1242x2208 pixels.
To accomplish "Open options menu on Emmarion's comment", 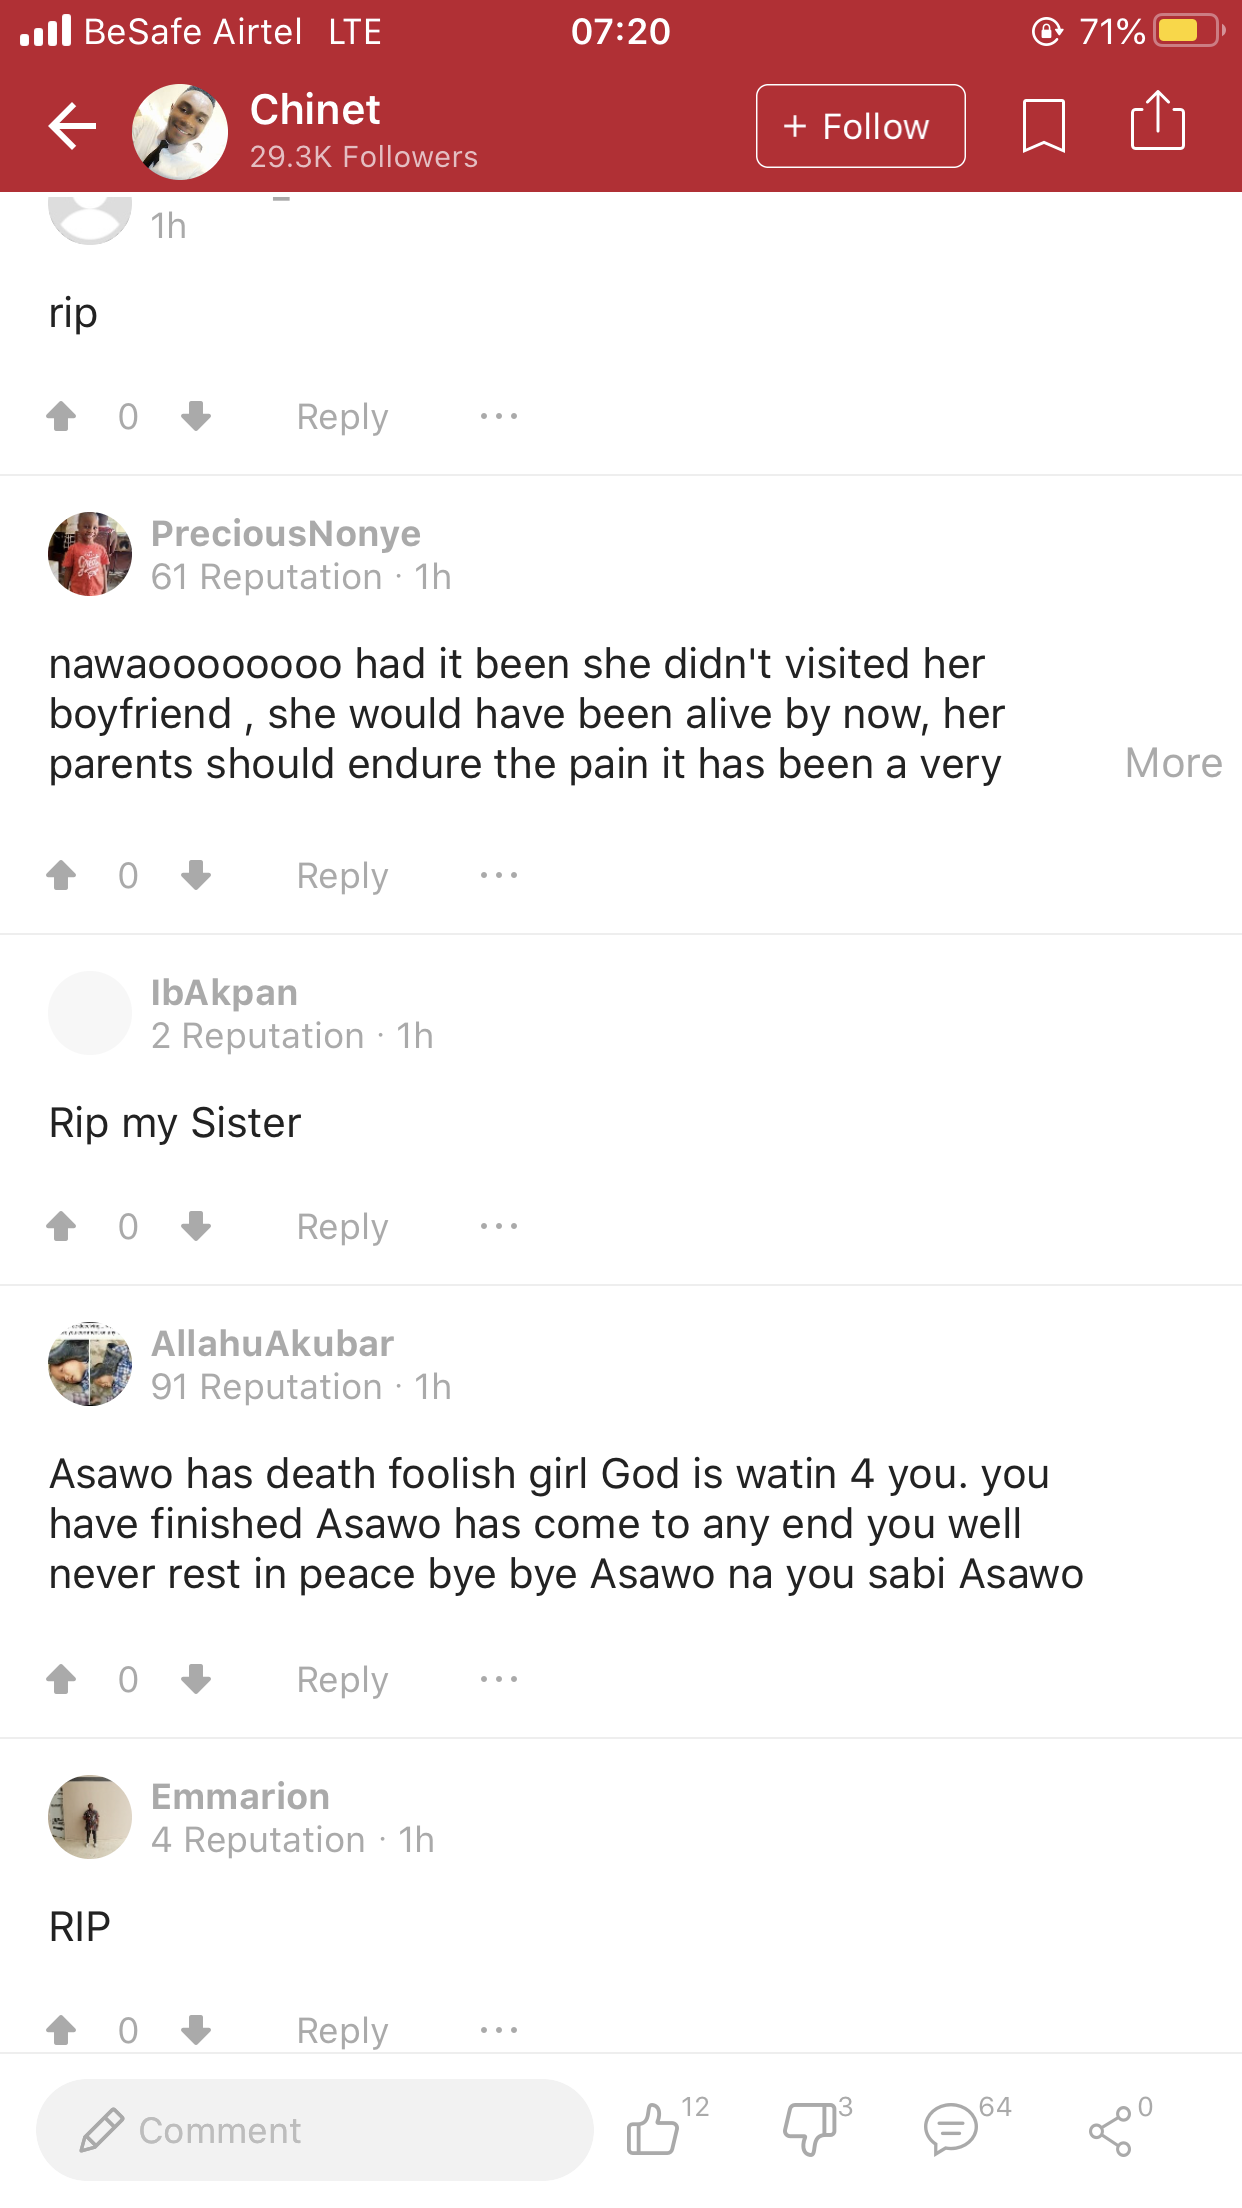I will click(x=498, y=2030).
